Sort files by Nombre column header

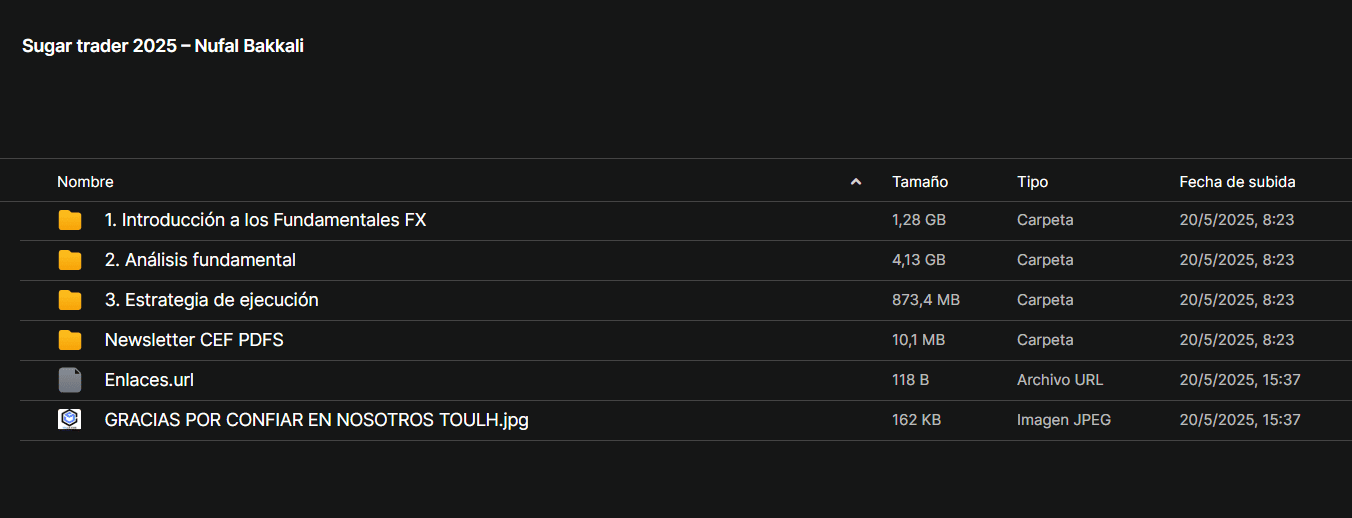point(85,182)
